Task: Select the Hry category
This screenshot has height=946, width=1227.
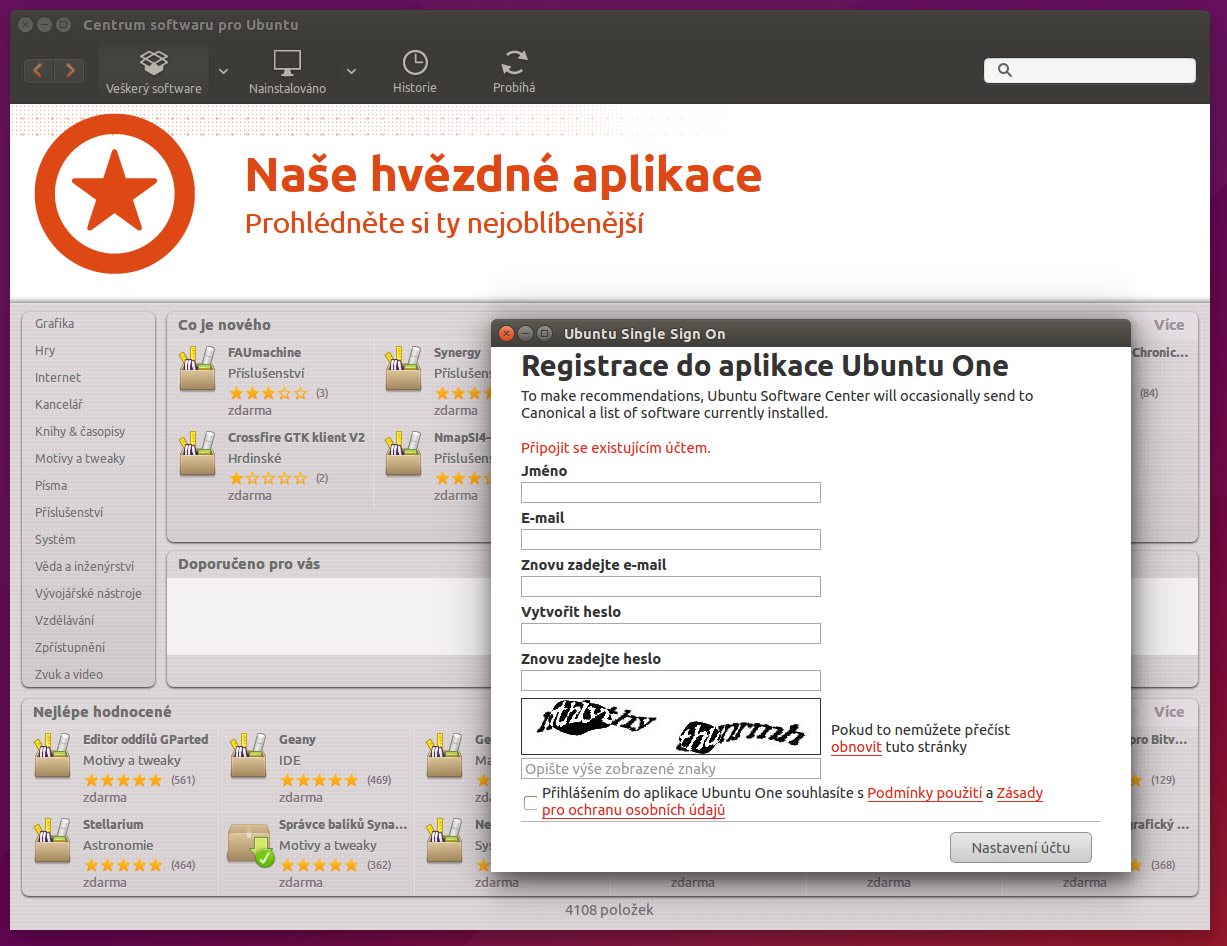Action: tap(46, 351)
